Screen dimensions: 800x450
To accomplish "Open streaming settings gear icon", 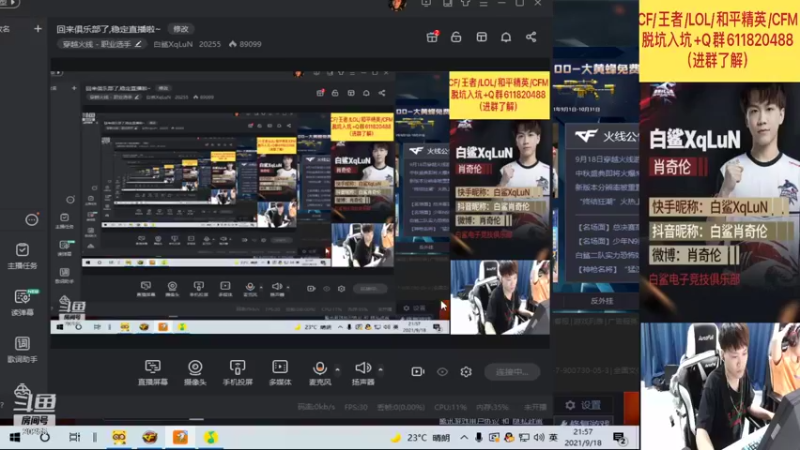I will point(466,371).
